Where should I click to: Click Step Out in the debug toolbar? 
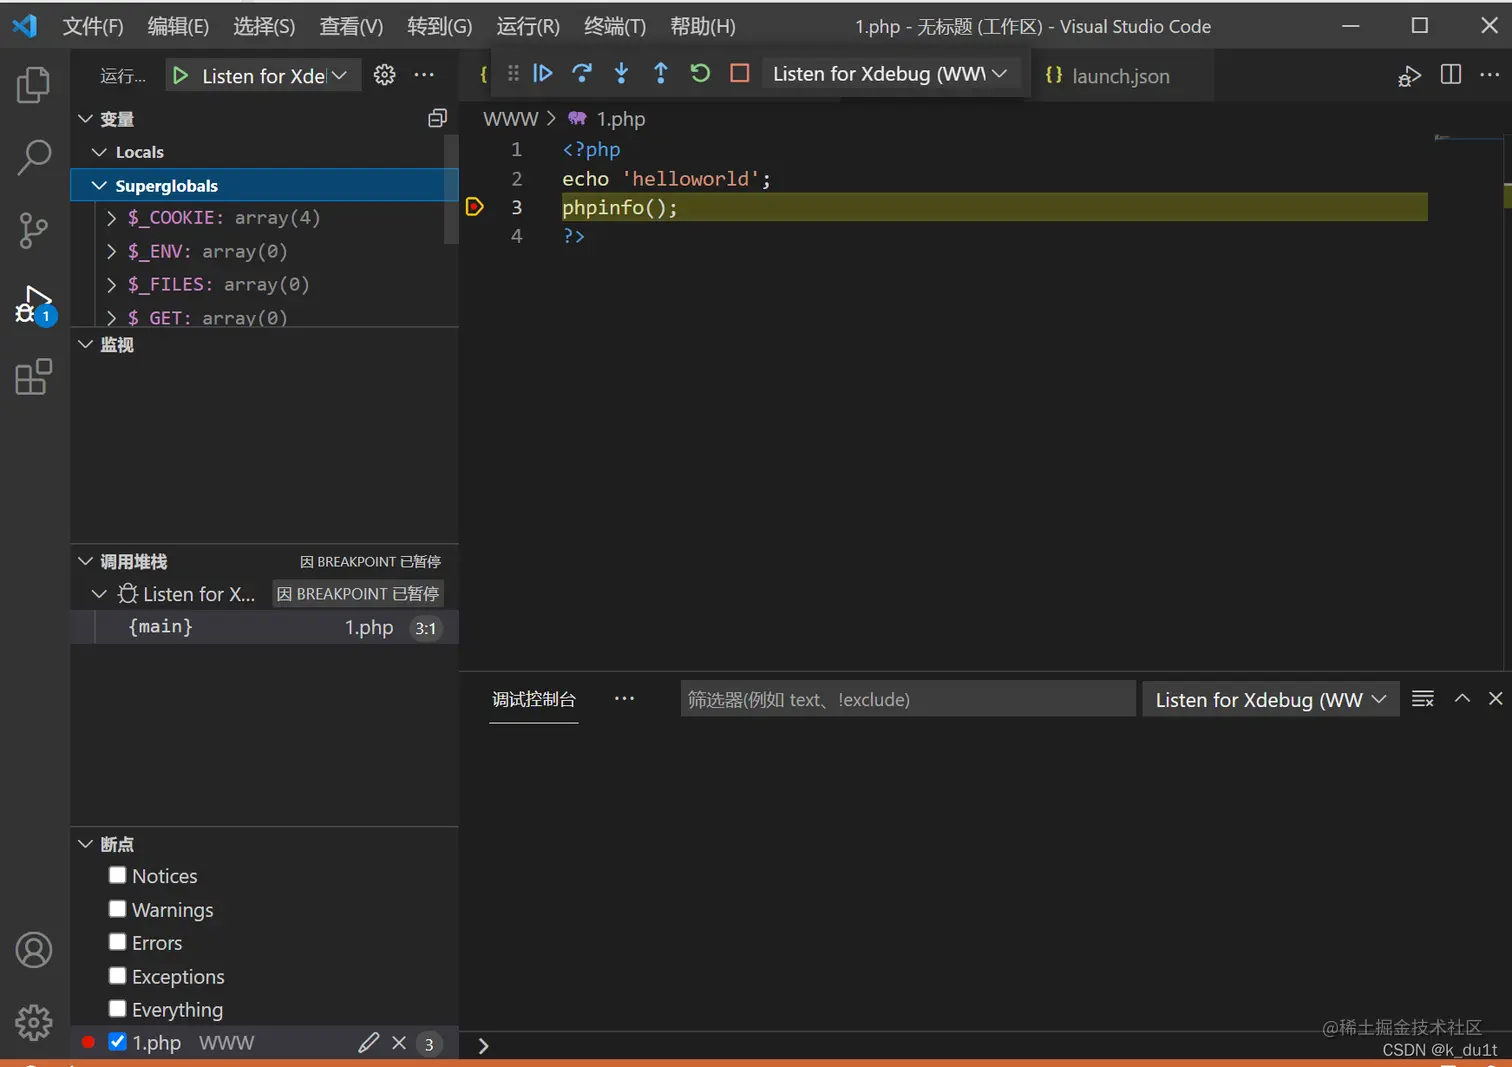[660, 73]
